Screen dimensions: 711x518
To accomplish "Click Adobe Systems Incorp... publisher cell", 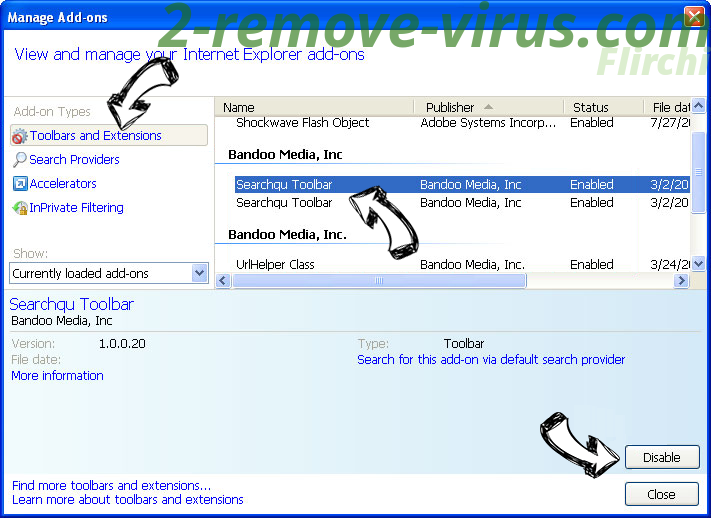I will 488,123.
